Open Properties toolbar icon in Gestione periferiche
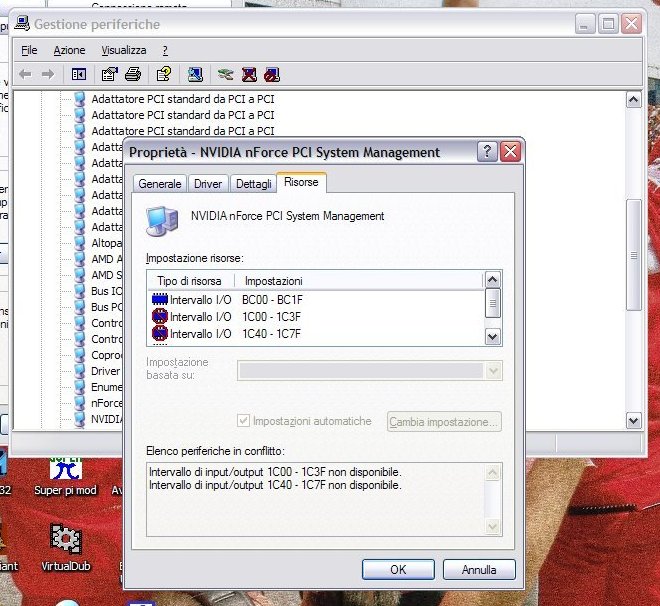Viewport: 660px width, 606px height. [x=109, y=74]
